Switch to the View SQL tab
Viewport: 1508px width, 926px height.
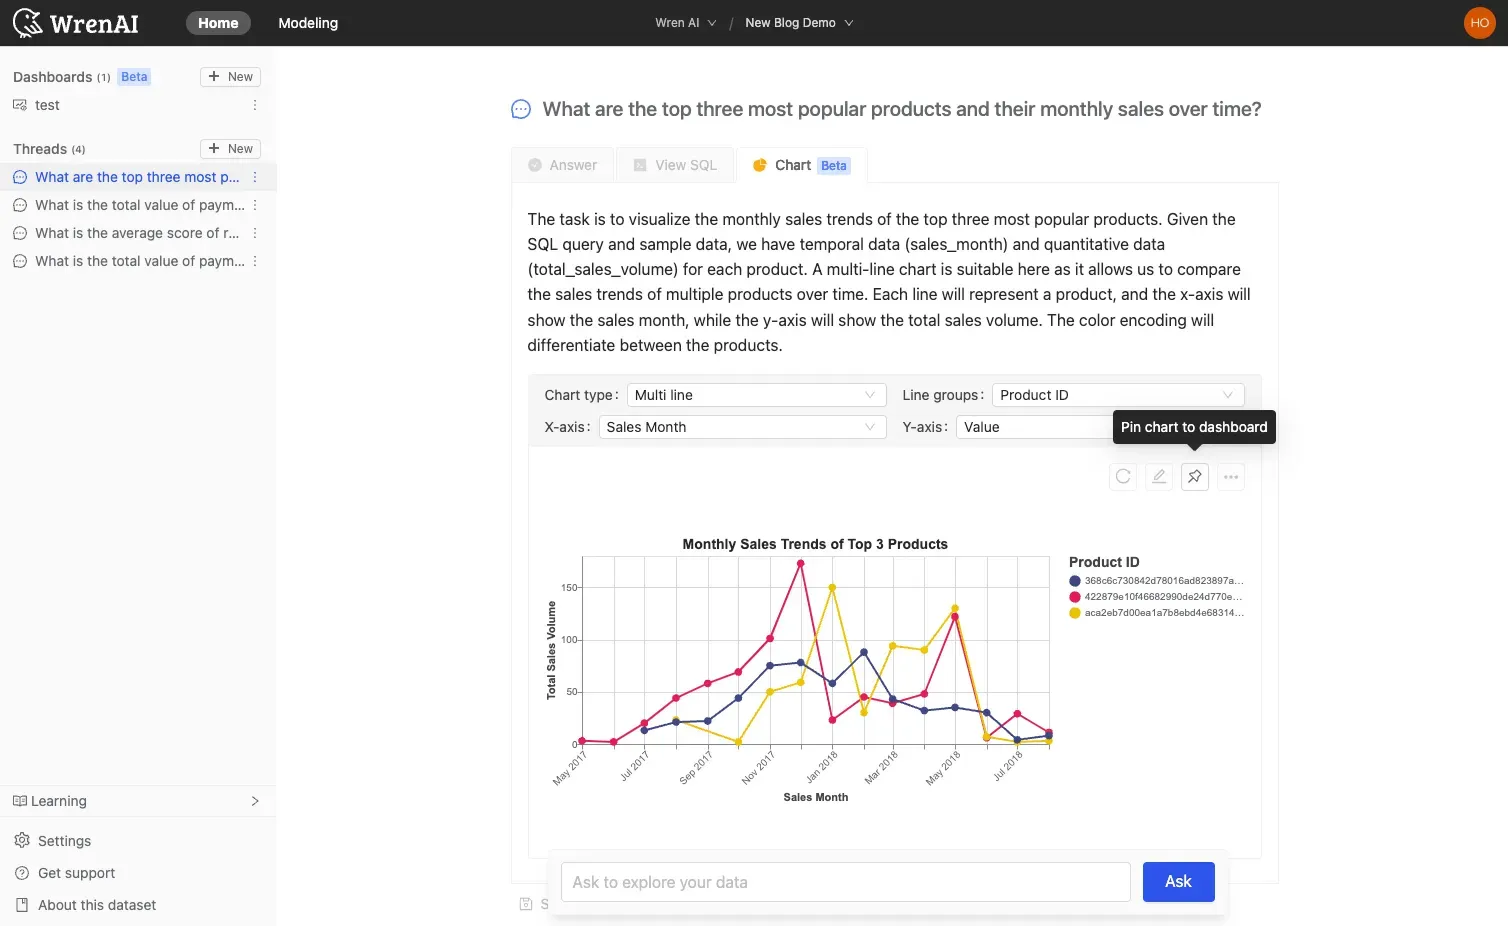click(675, 165)
